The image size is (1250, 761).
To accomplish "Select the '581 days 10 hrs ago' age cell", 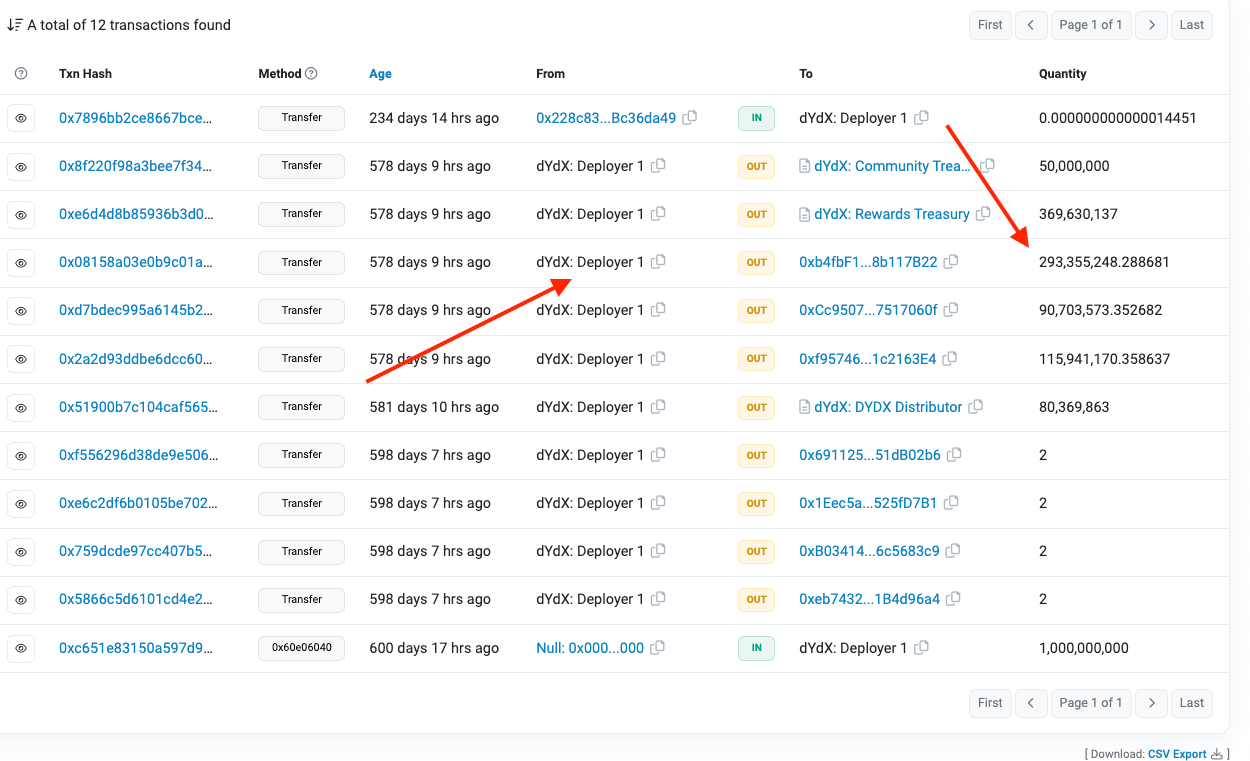I will click(x=434, y=407).
